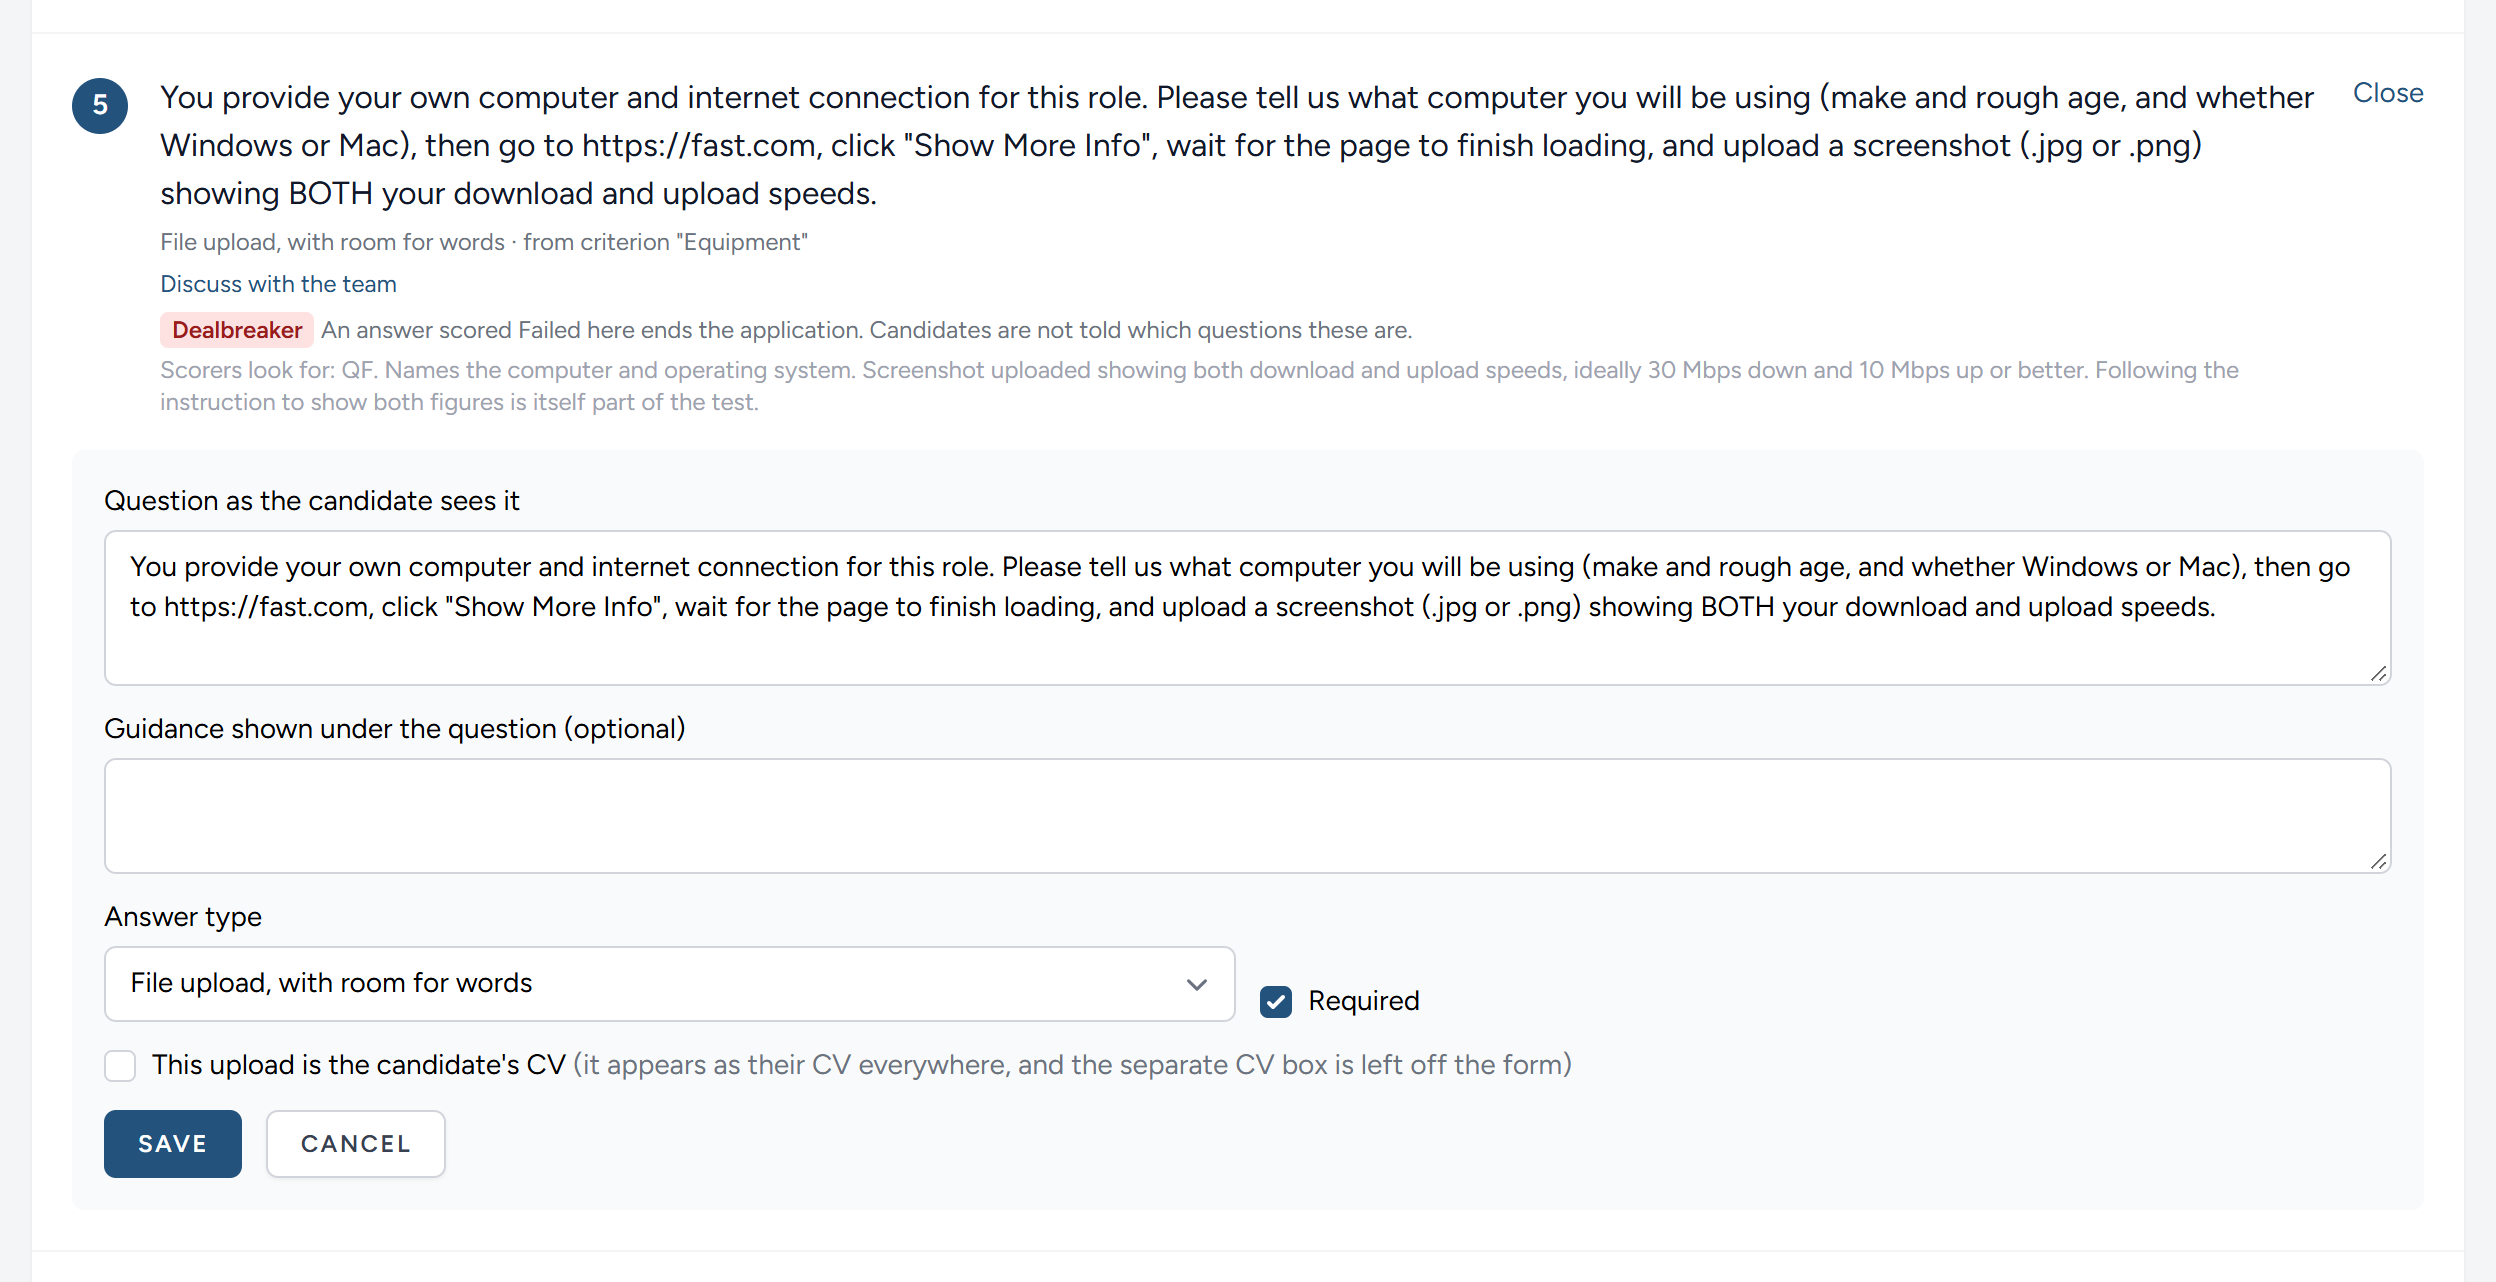Select the File upload, with room for words option
Screen dimensions: 2496x1282
click(331, 983)
